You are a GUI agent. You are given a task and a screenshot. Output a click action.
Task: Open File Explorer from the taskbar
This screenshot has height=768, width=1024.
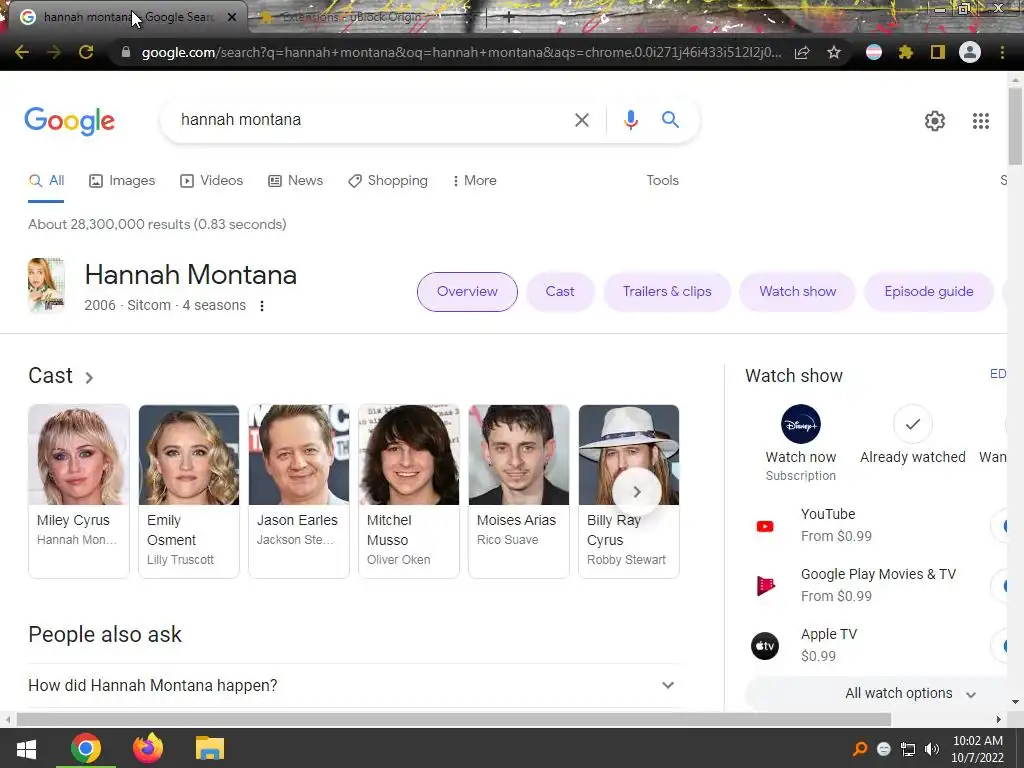[x=210, y=748]
